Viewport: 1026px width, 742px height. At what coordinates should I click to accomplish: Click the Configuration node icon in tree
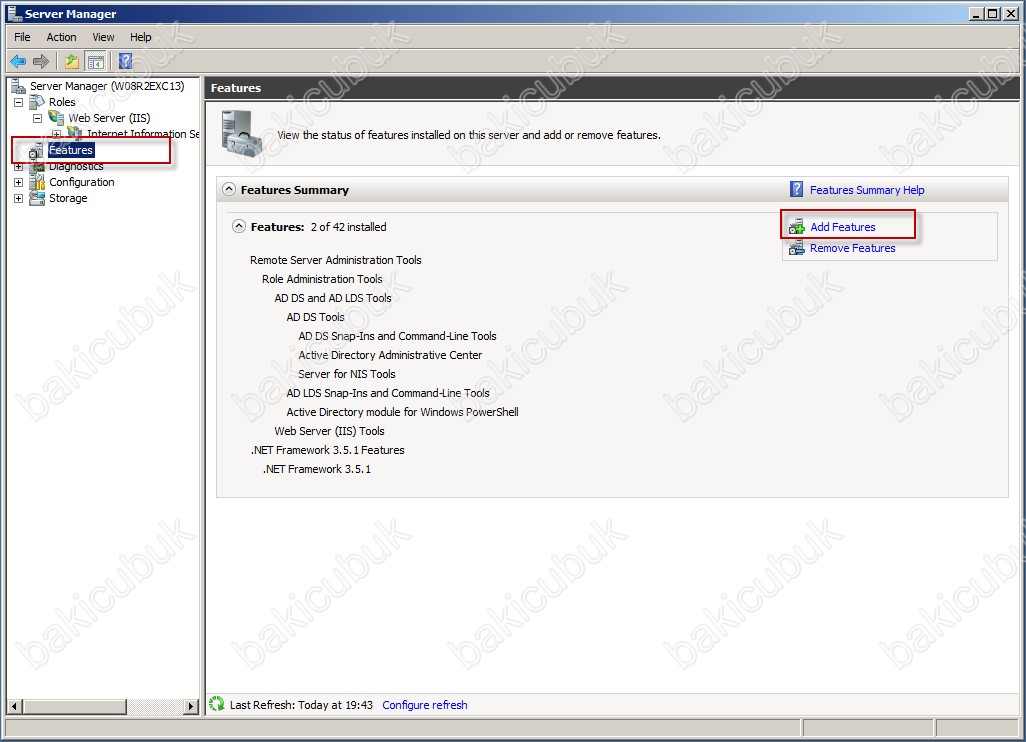37,182
